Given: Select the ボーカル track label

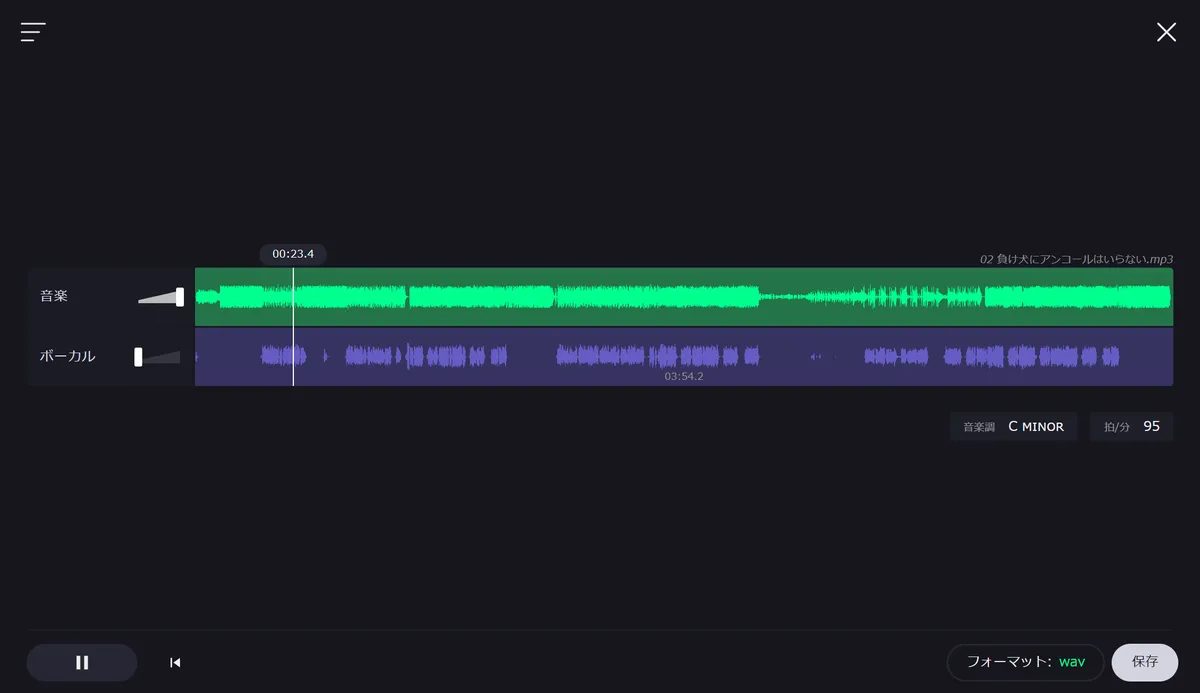Looking at the screenshot, I should [x=67, y=356].
